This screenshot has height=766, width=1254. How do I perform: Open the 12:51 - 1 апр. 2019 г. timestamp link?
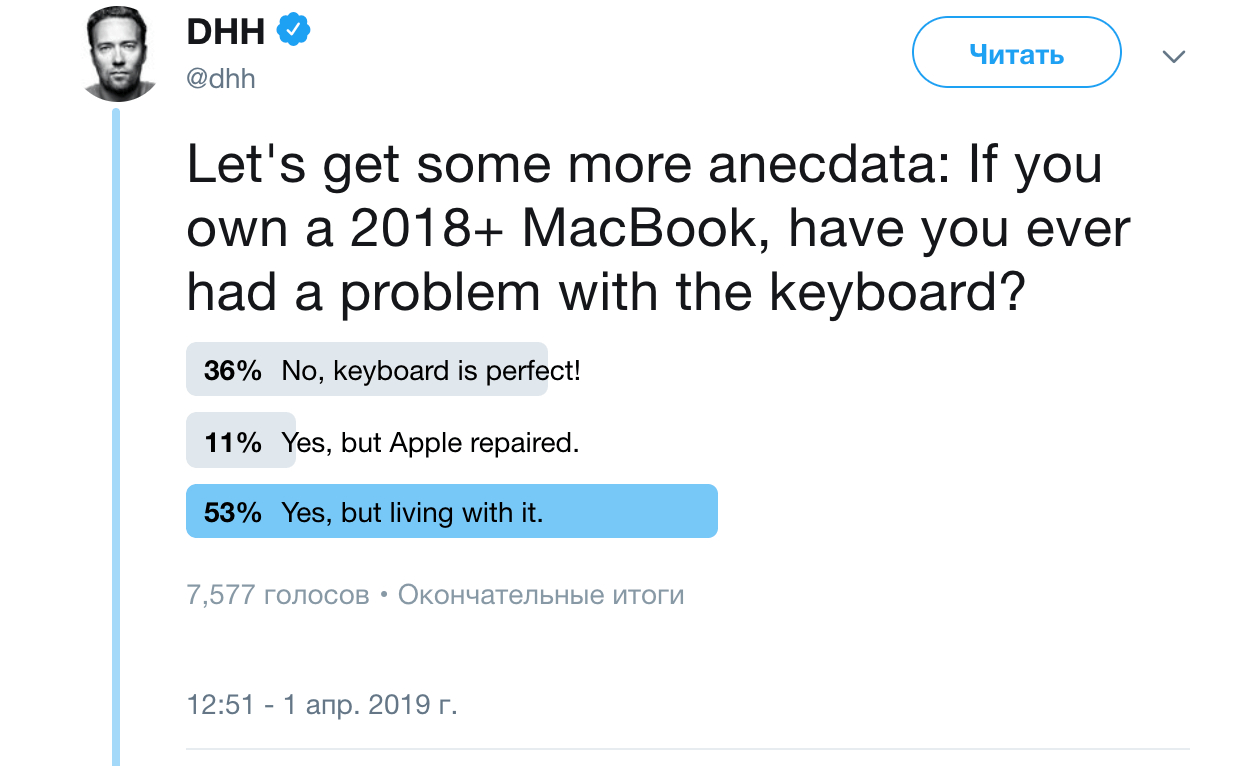322,704
